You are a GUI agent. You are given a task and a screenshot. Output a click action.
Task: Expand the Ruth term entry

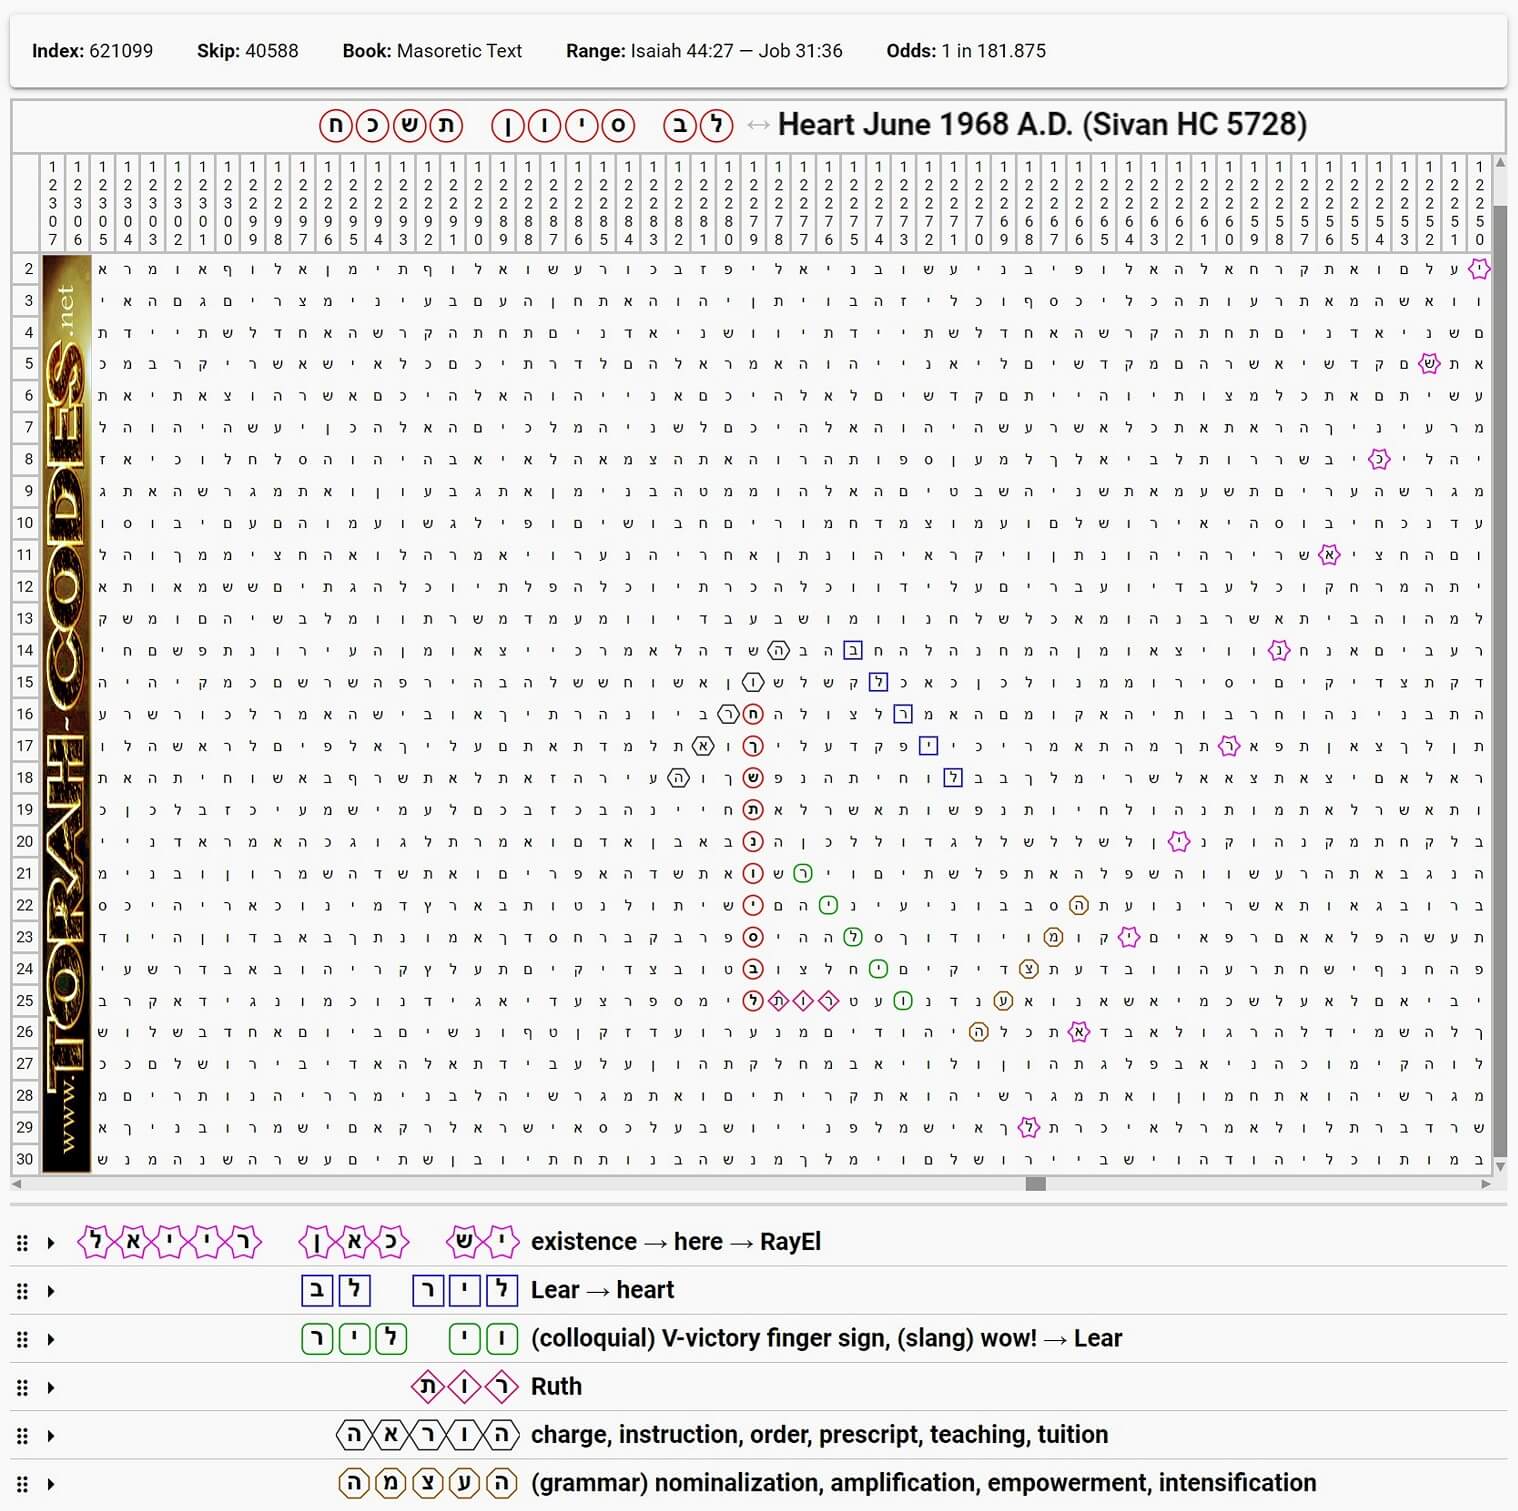coord(51,1388)
